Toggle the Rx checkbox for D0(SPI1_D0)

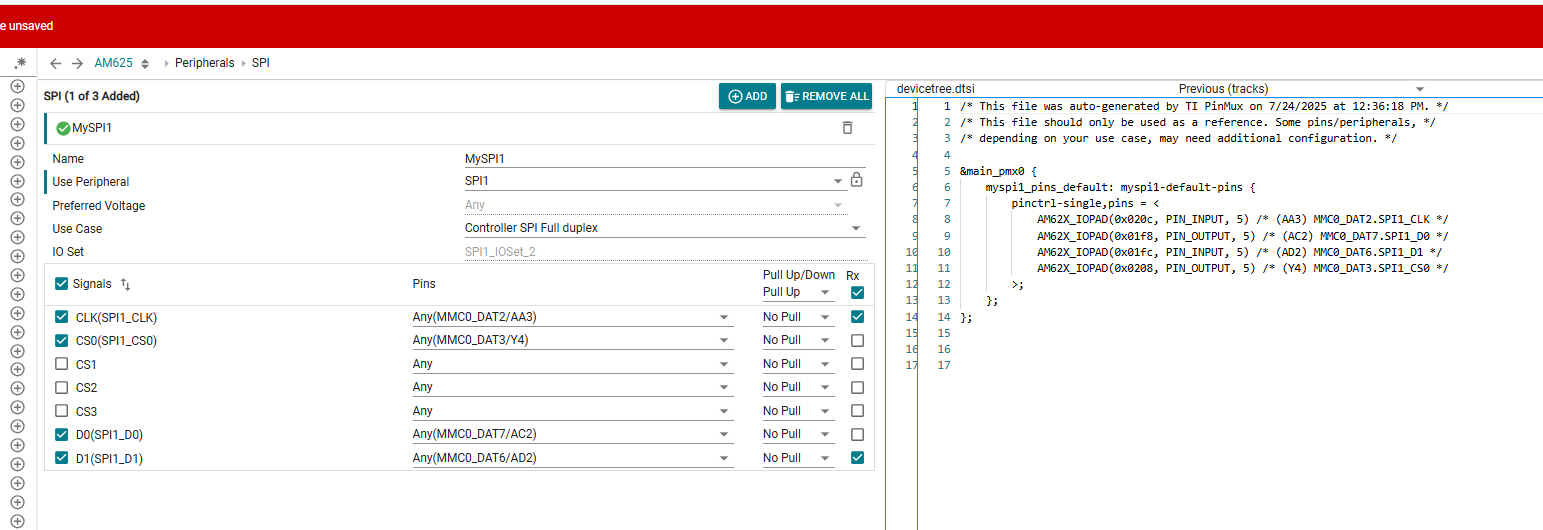tap(857, 434)
